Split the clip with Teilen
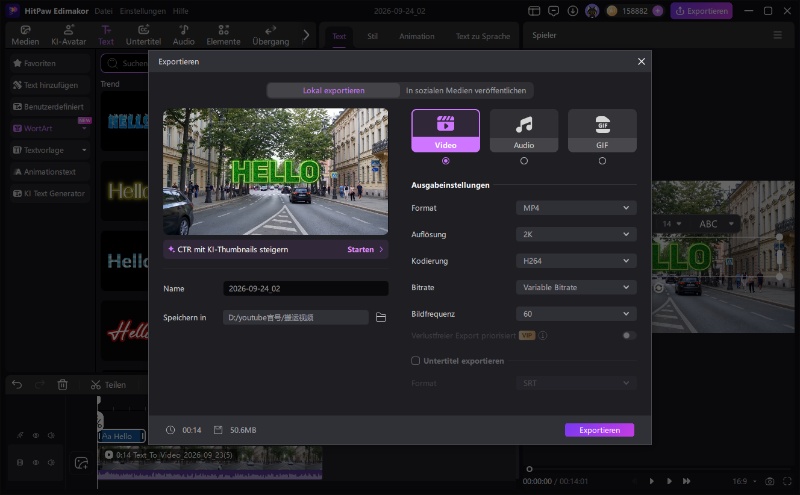The height and width of the screenshot is (495, 800). (108, 385)
